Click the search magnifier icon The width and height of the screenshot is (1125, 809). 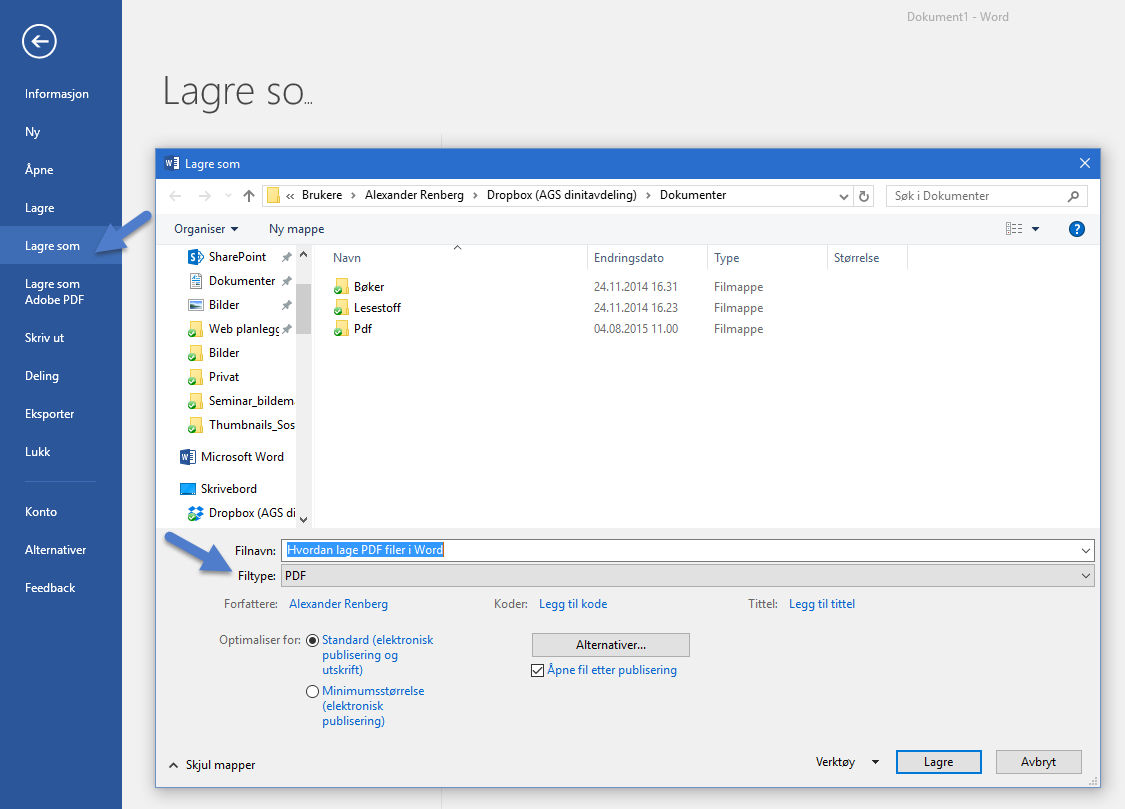point(1073,196)
